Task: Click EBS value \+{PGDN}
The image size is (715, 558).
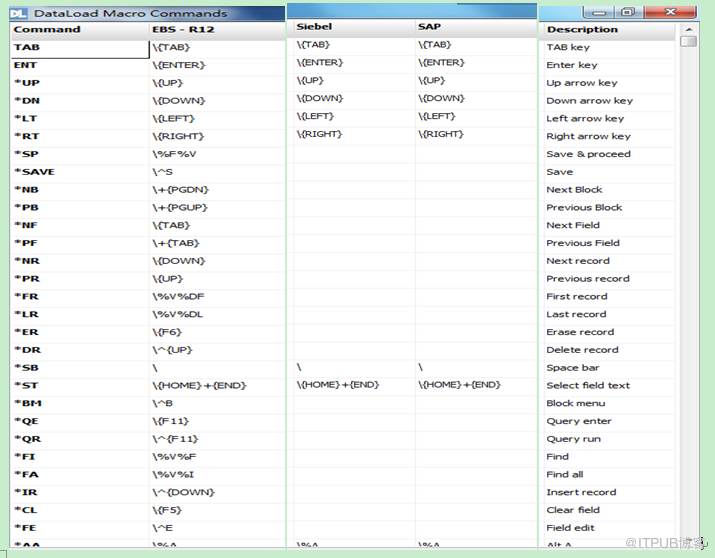Action: pos(181,190)
